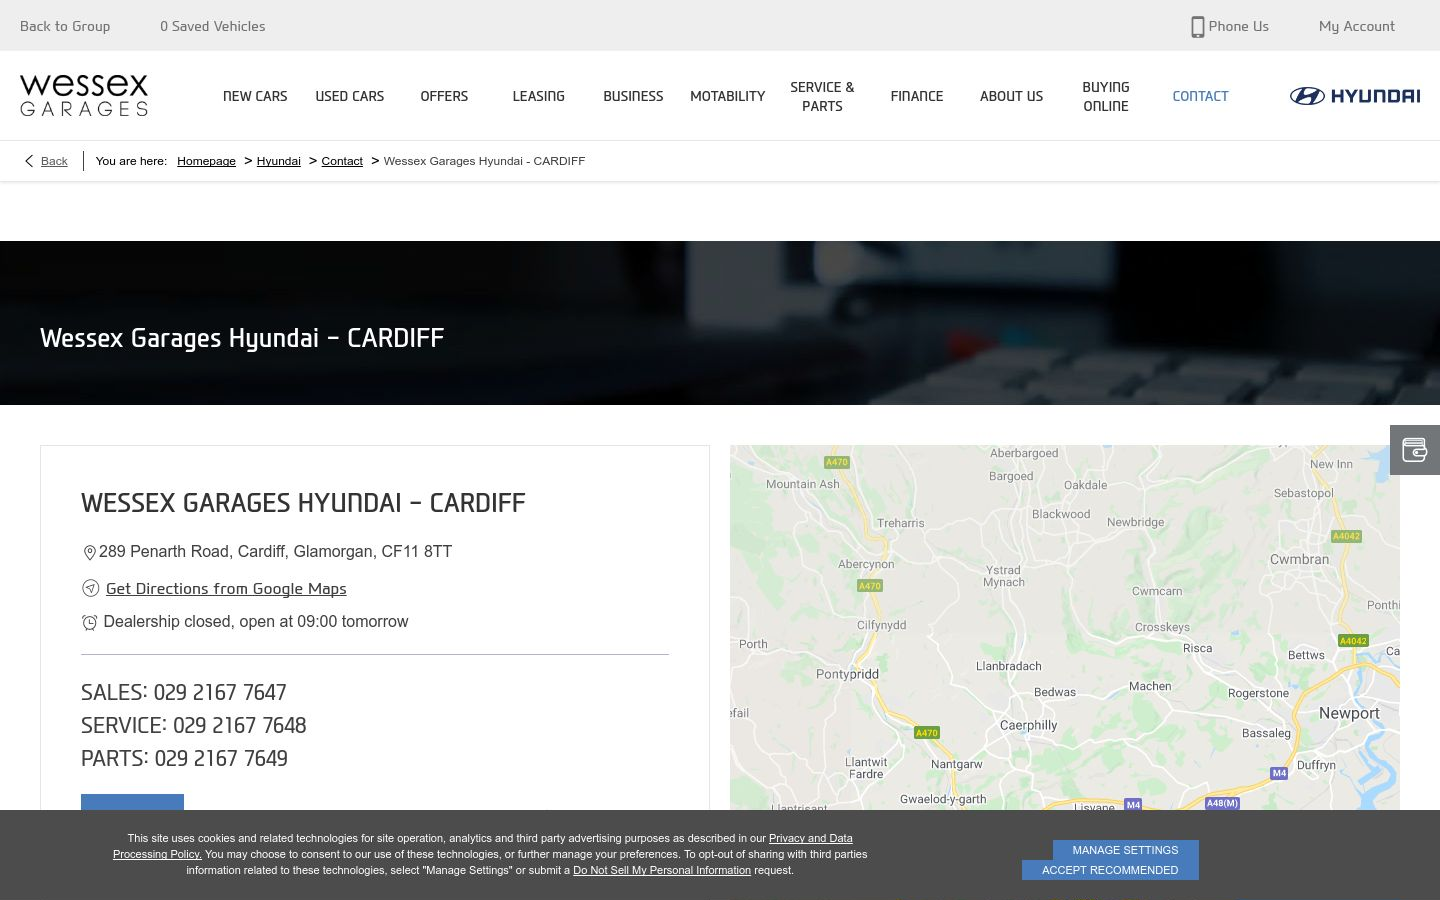Screen dimensions: 1440x900
Task: Click Wessex Garages Hyundai - CARDIFF breadcrumb text
Action: (x=484, y=161)
